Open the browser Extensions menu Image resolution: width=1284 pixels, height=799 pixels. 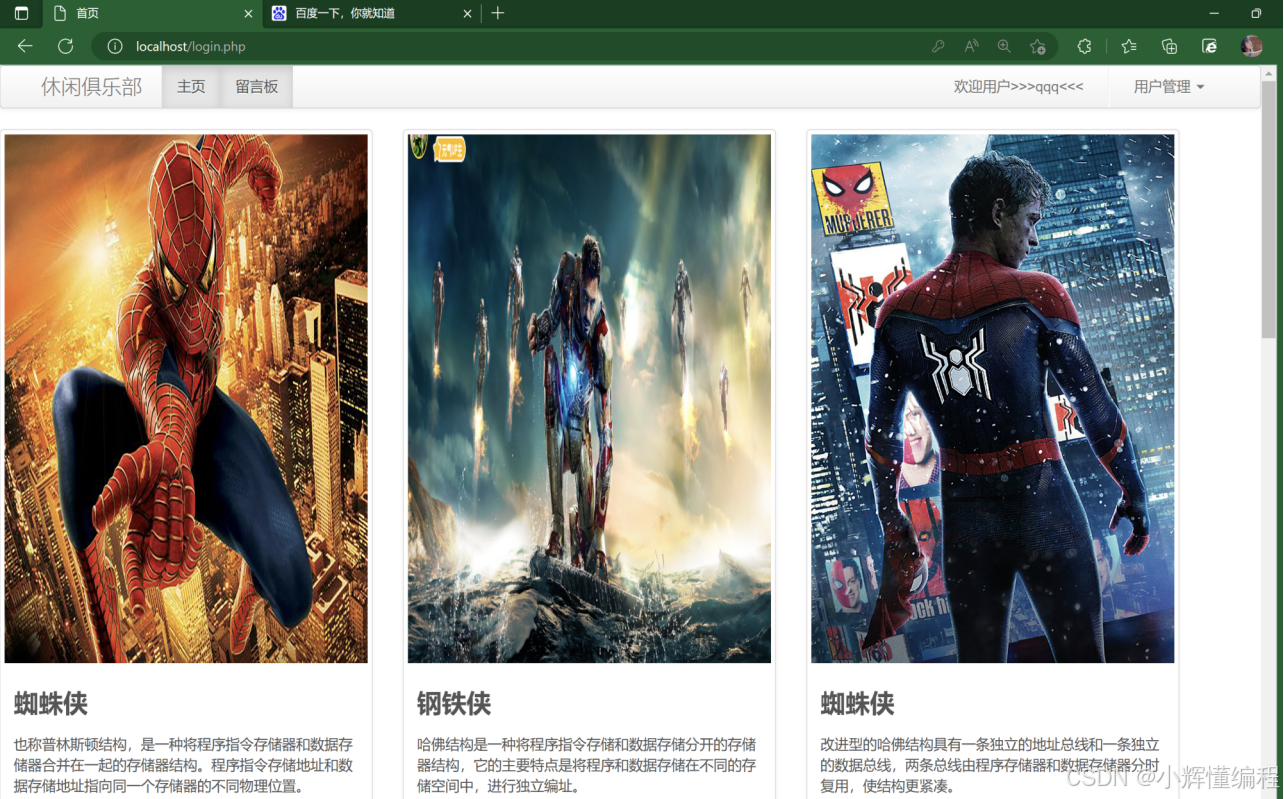pyautogui.click(x=1084, y=46)
